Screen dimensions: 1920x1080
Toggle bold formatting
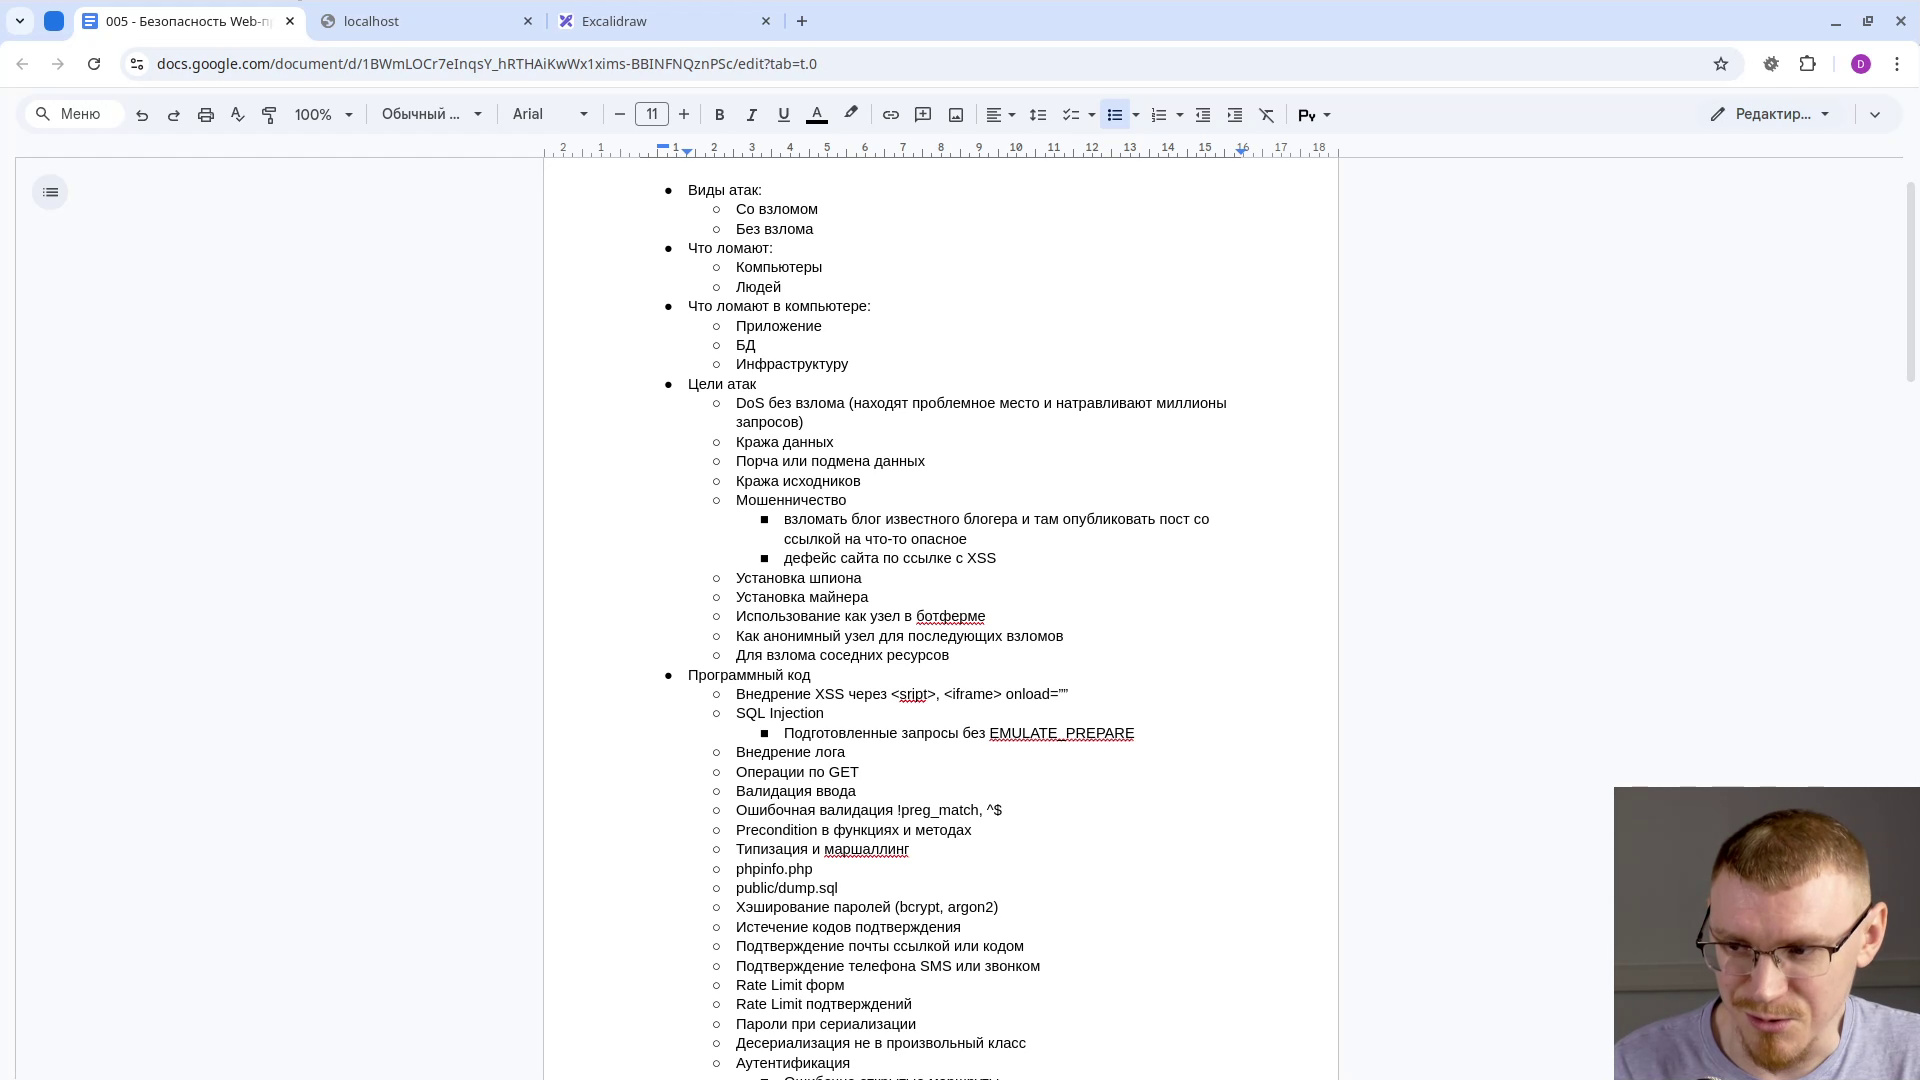[x=719, y=115]
